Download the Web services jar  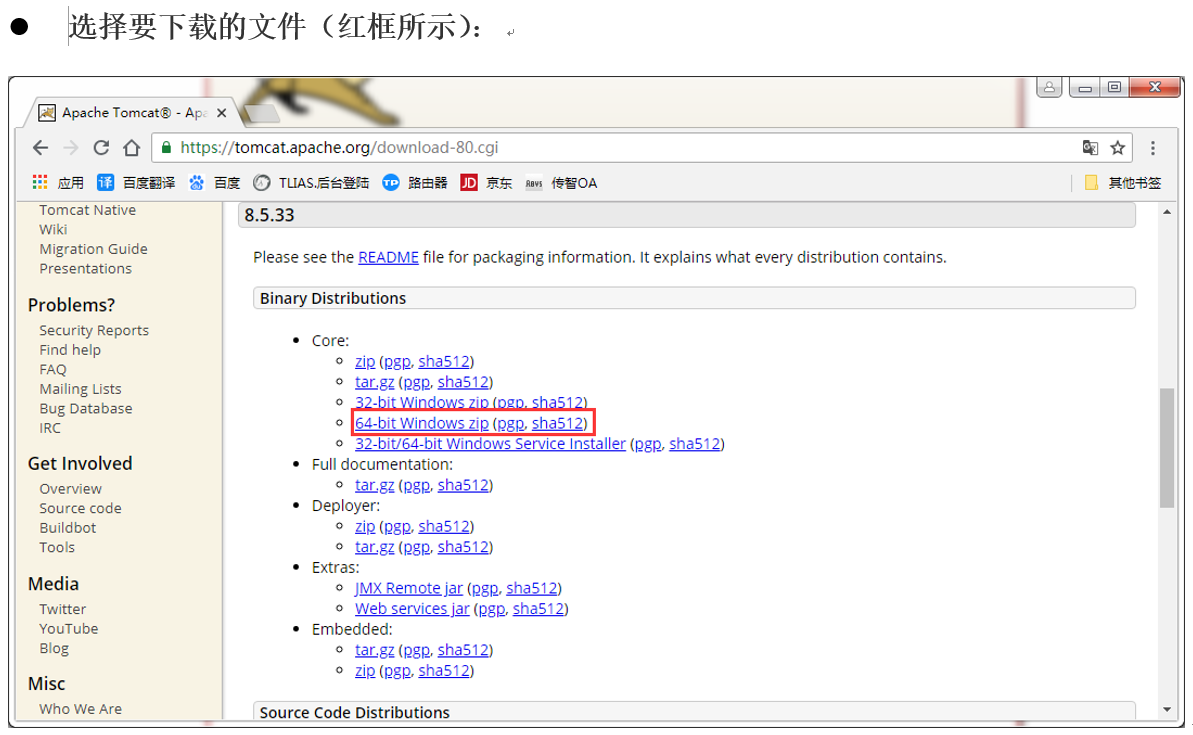coord(412,609)
